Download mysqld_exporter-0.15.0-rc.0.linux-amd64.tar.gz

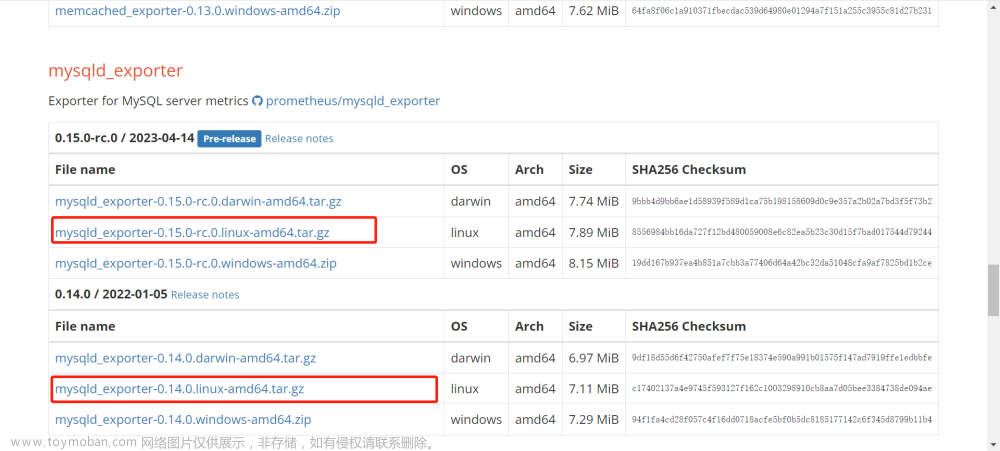pyautogui.click(x=192, y=233)
